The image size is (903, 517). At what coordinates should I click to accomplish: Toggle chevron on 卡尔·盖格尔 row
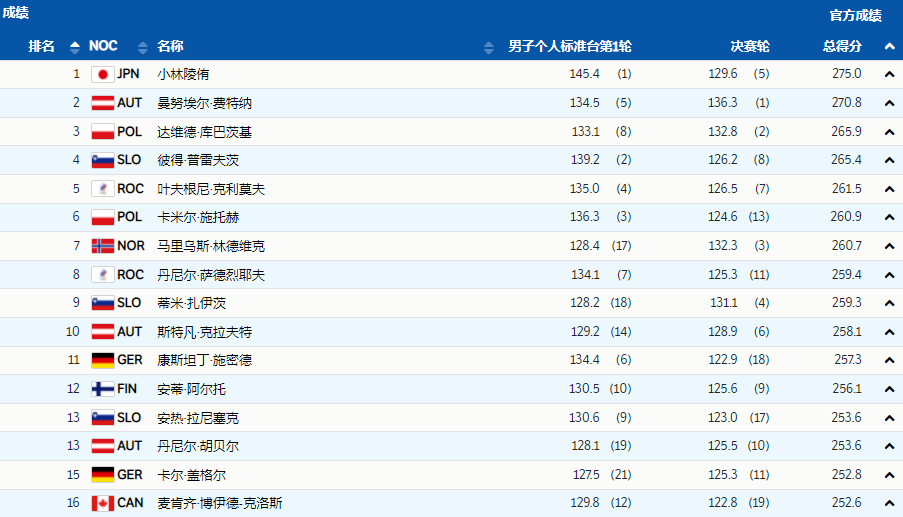pyautogui.click(x=889, y=475)
